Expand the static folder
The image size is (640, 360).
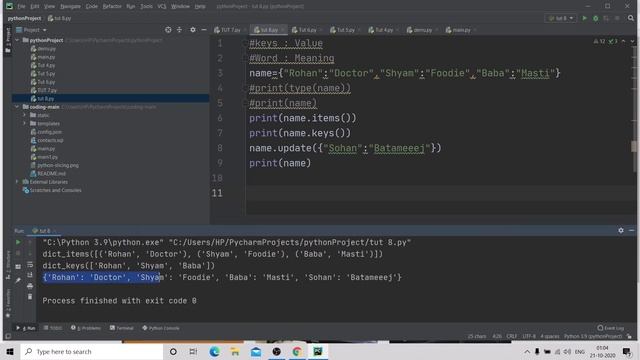(x=24, y=115)
